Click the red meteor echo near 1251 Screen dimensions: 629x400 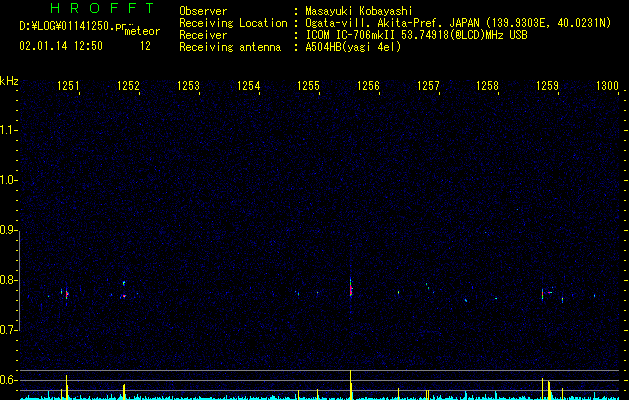67,294
